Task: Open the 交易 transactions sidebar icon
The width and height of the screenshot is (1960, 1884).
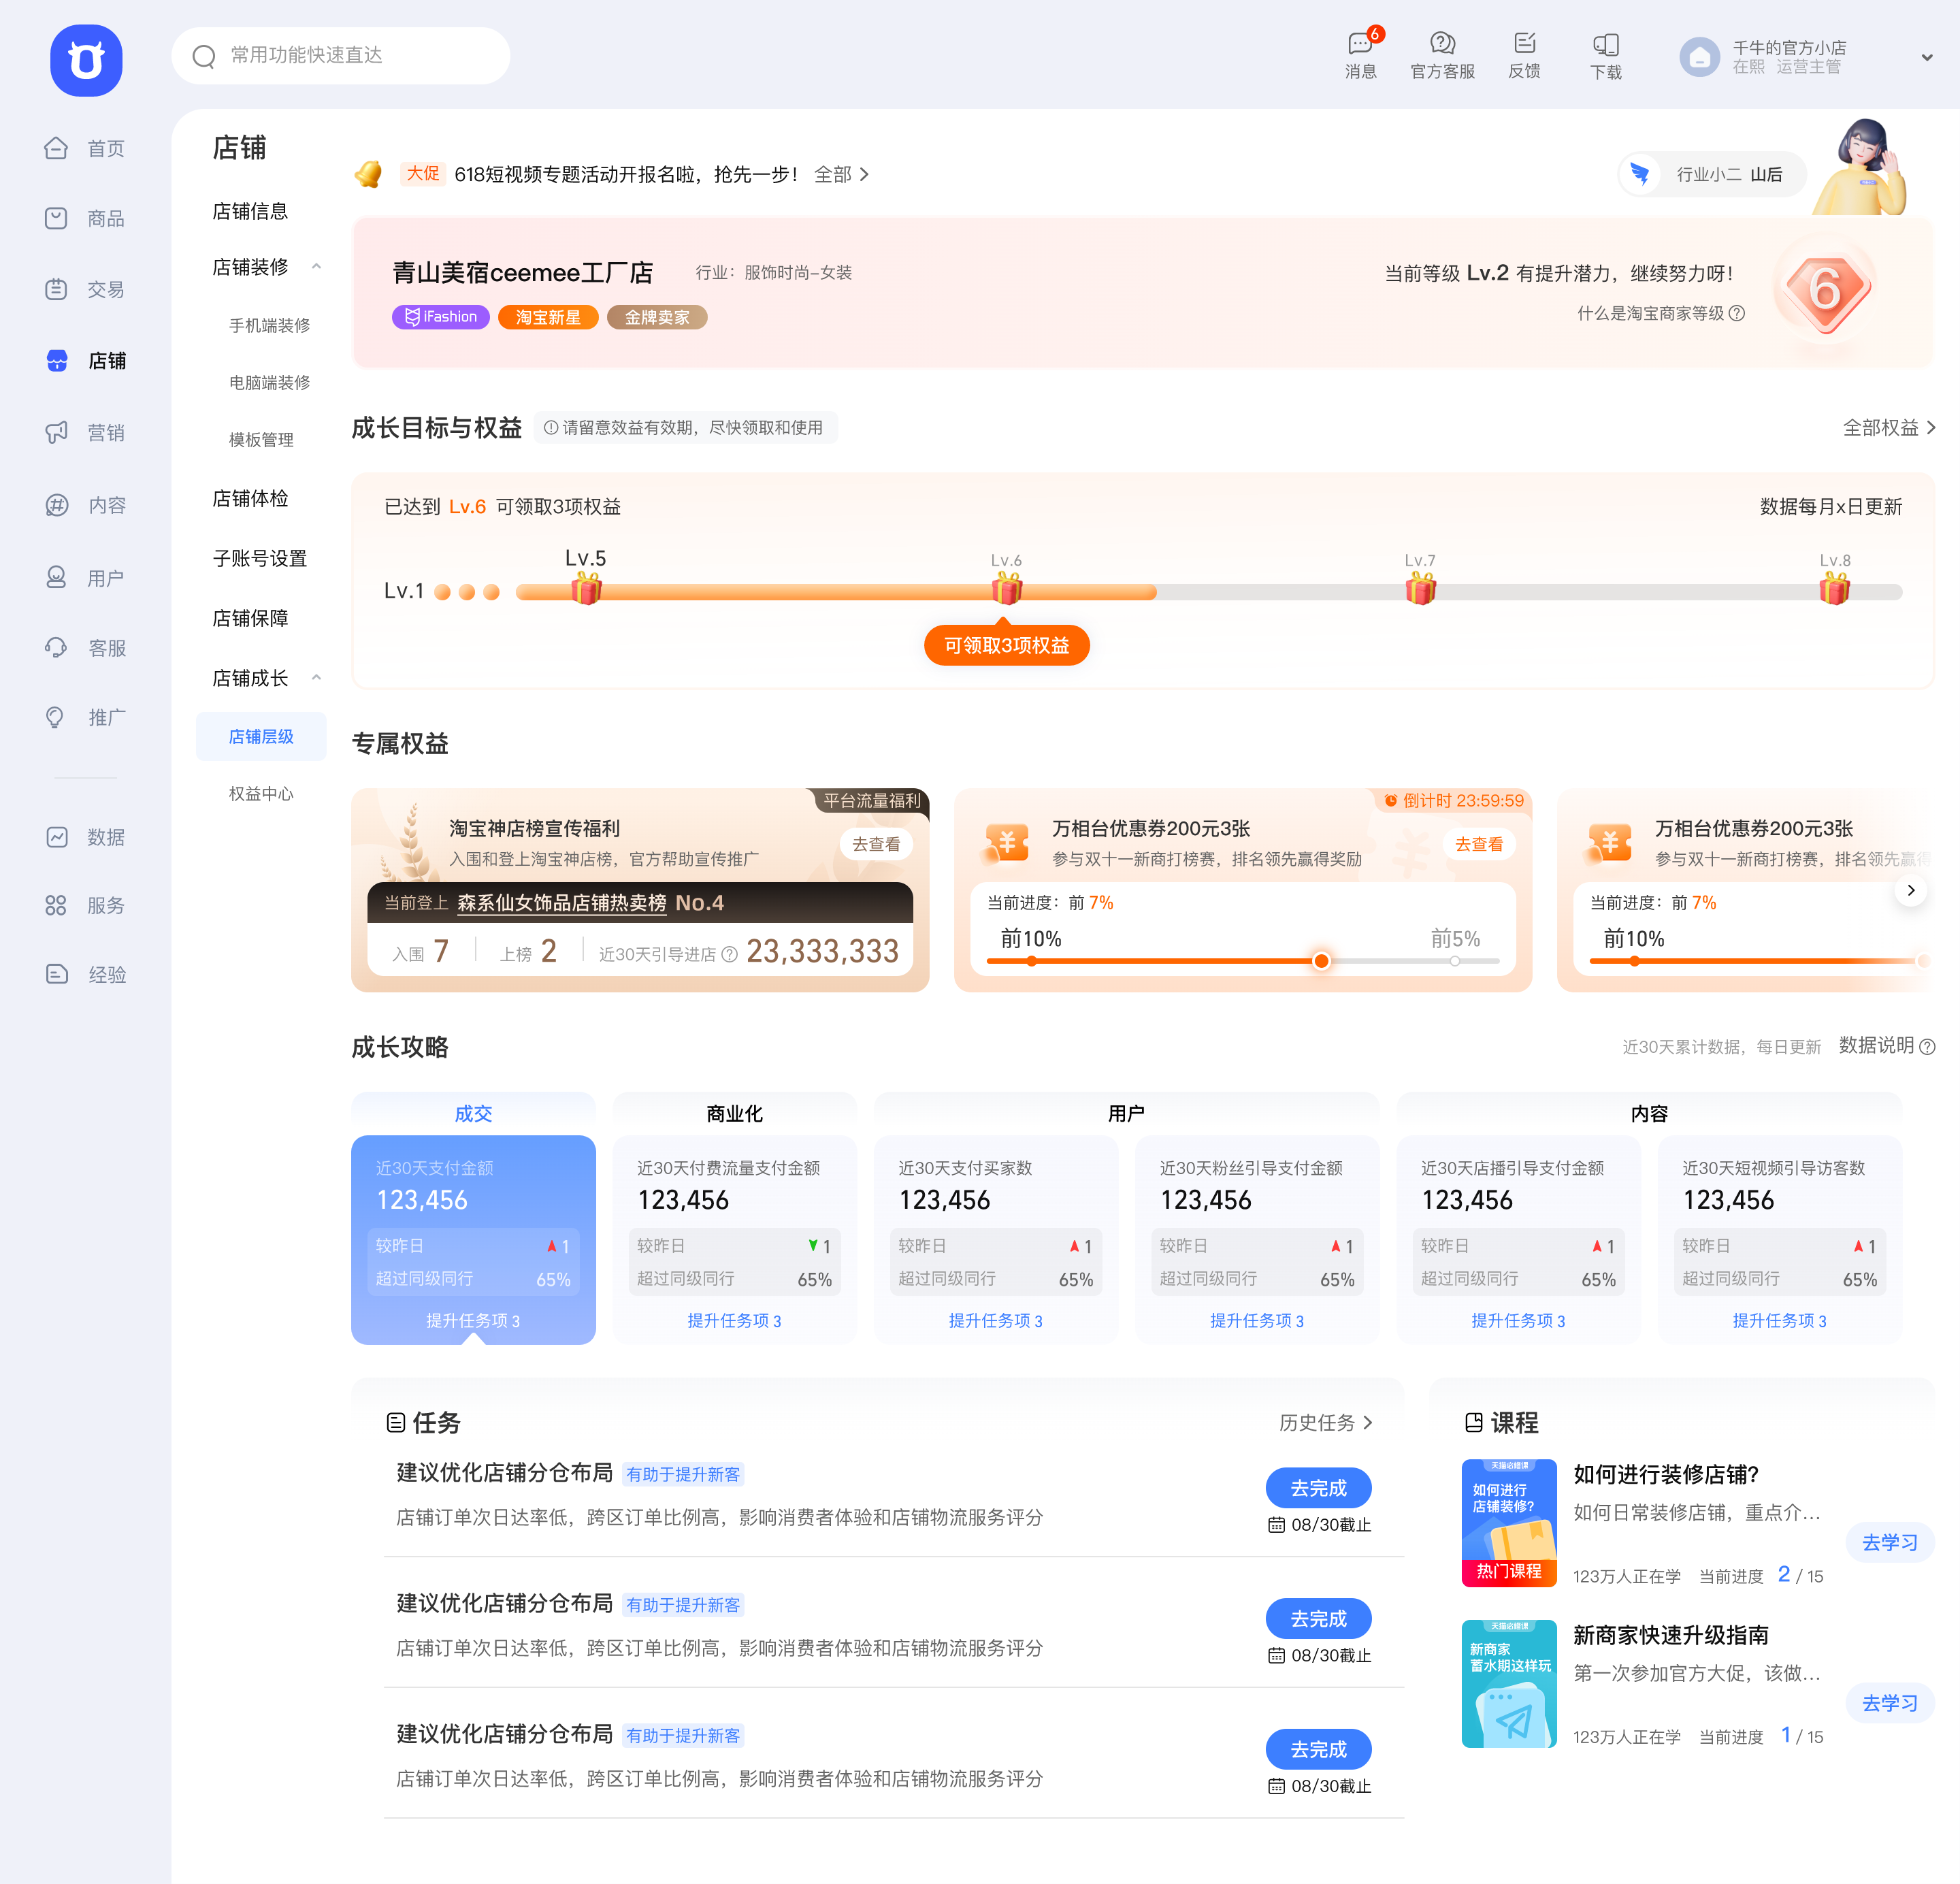Action: [x=56, y=289]
